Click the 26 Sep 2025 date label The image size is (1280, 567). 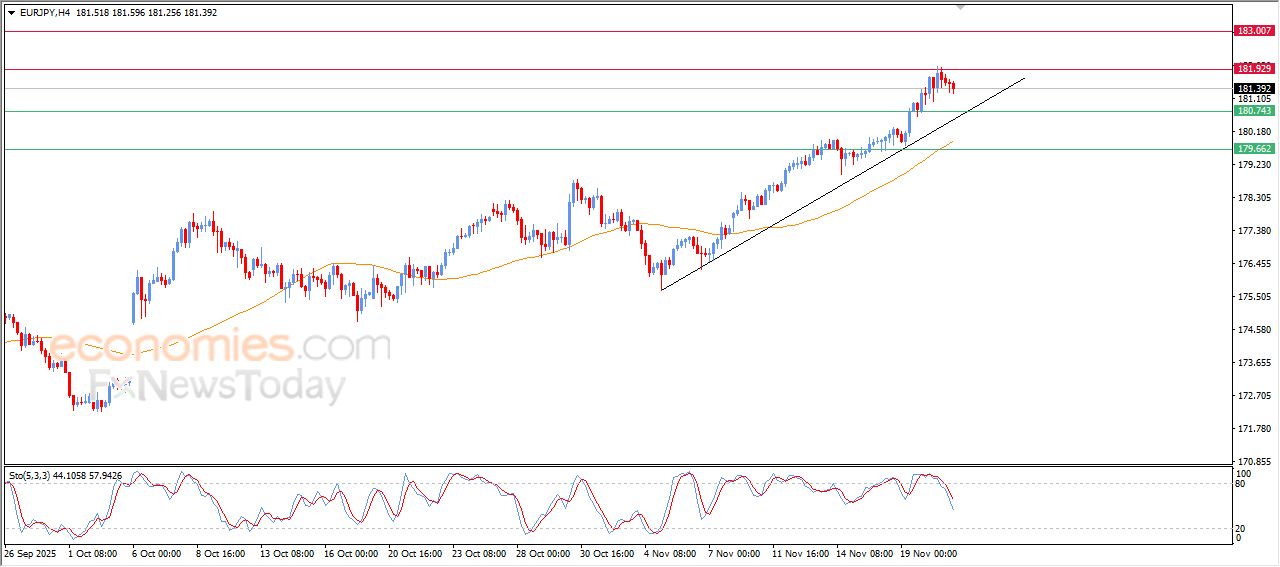click(x=30, y=553)
